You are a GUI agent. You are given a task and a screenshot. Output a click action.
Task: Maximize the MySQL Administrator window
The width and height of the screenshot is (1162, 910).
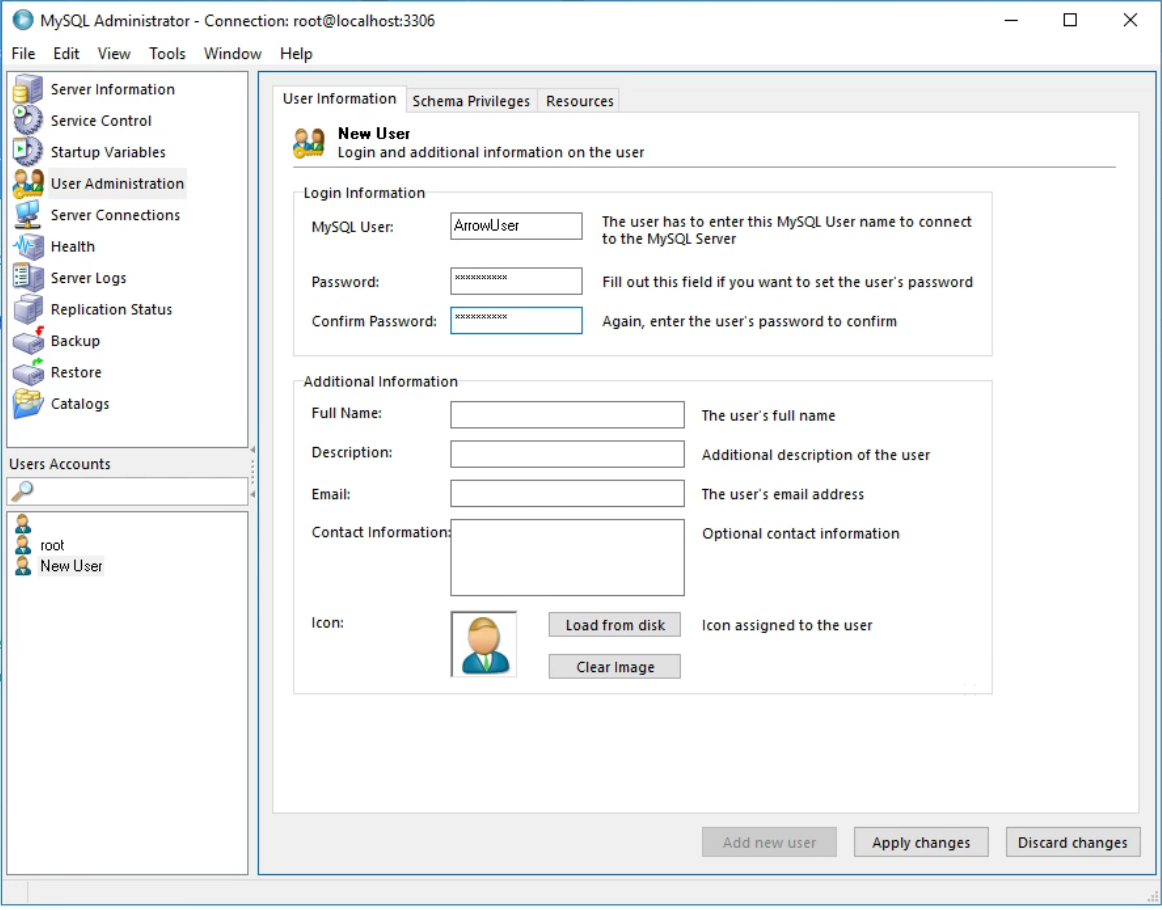coord(1070,20)
